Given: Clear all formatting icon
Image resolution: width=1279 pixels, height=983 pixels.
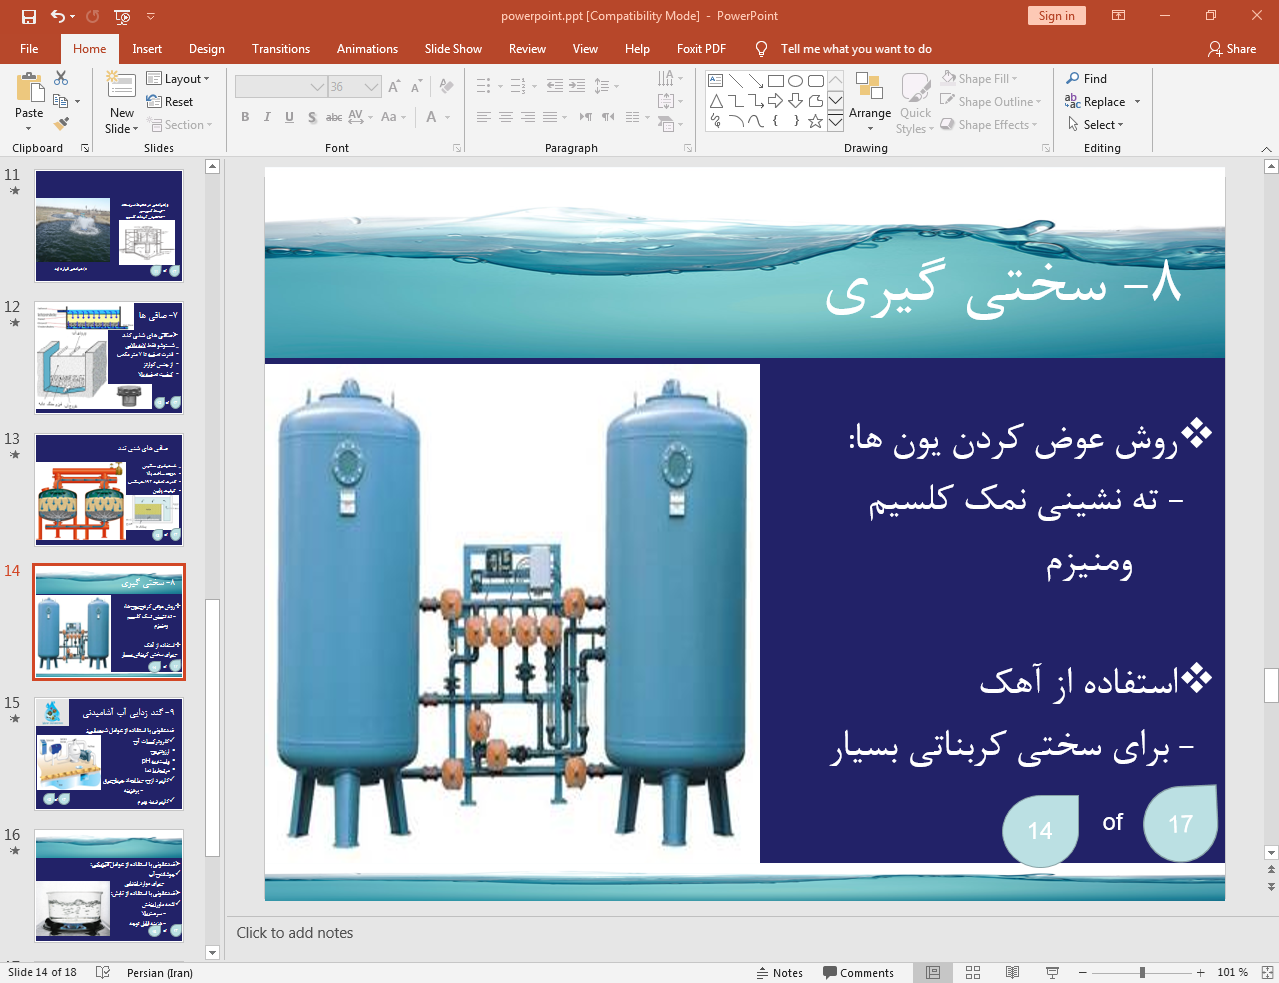Looking at the screenshot, I should point(446,87).
